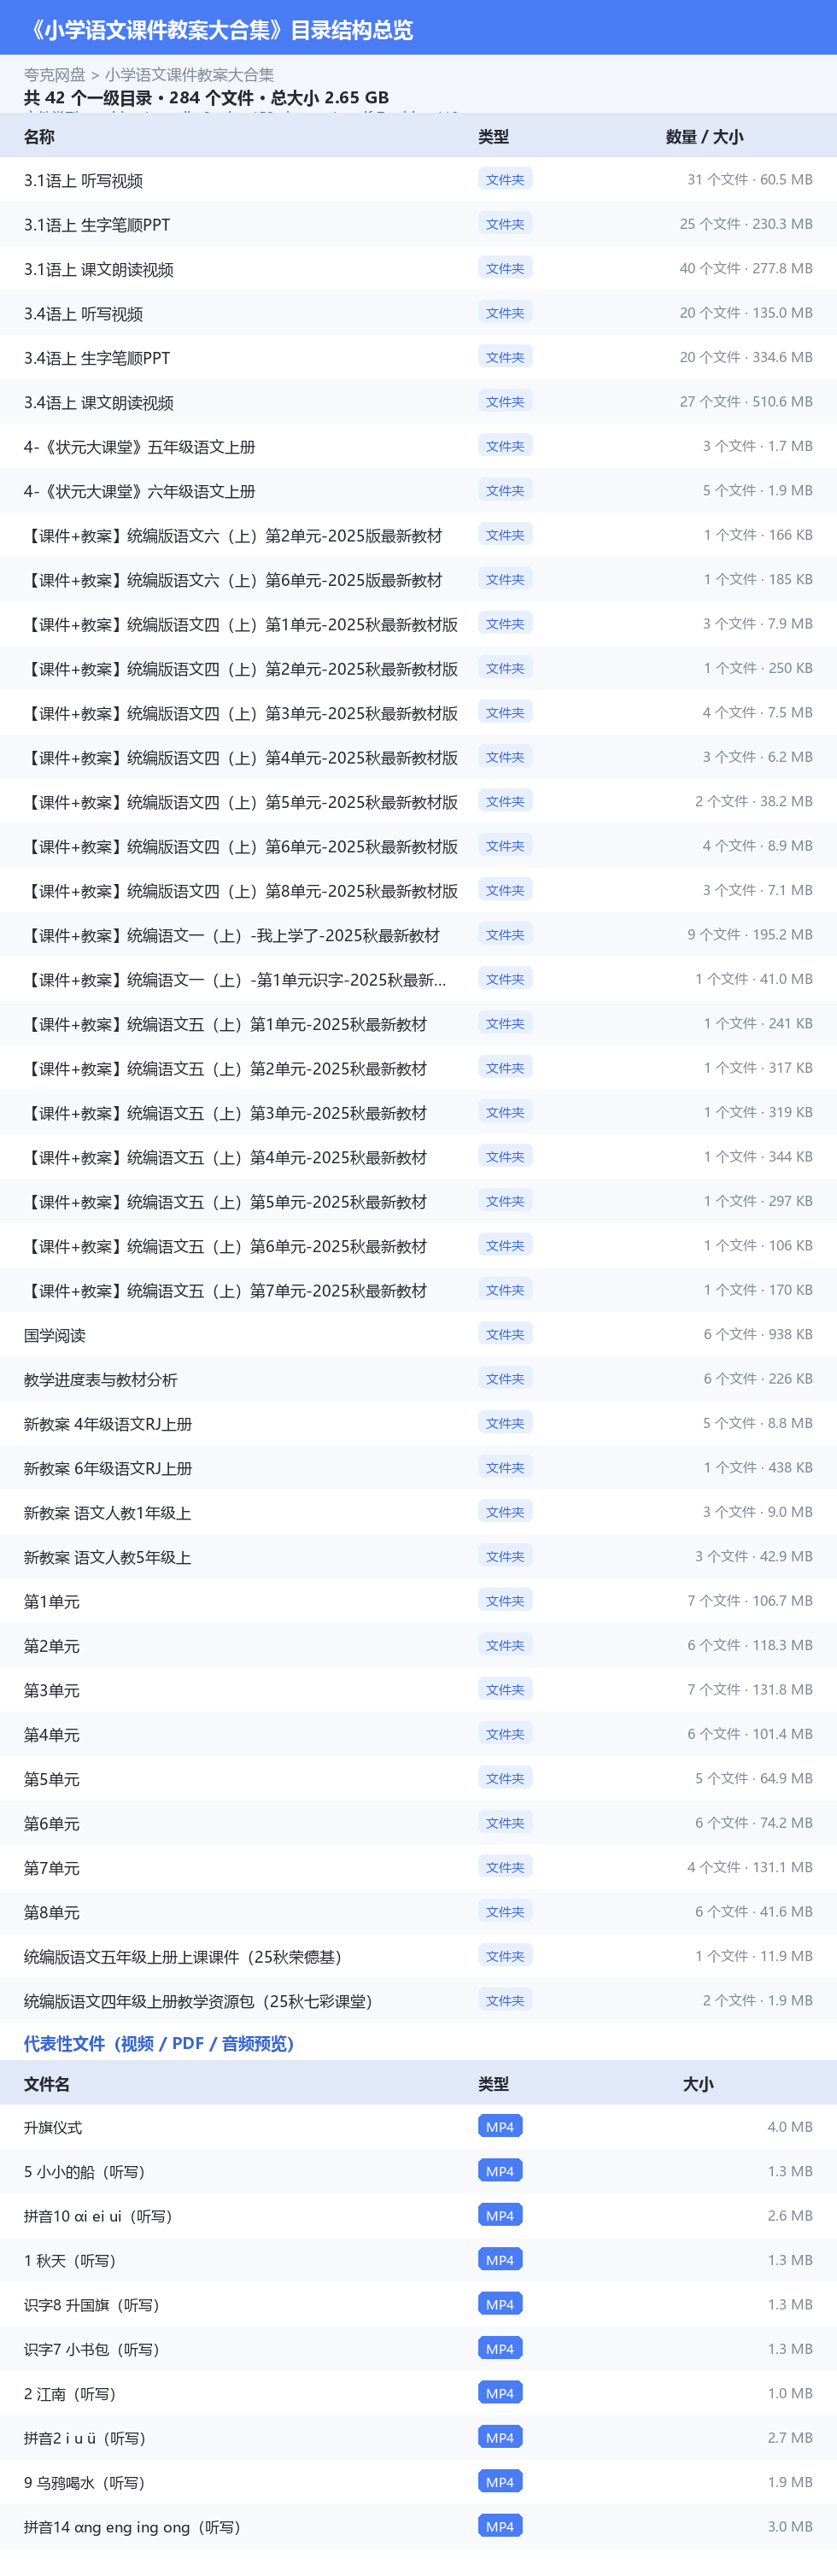Viewport: 837px width, 2576px height.
Task: Open 4-《状元大课堂》六年级语文上册 folder
Action: coord(418,491)
